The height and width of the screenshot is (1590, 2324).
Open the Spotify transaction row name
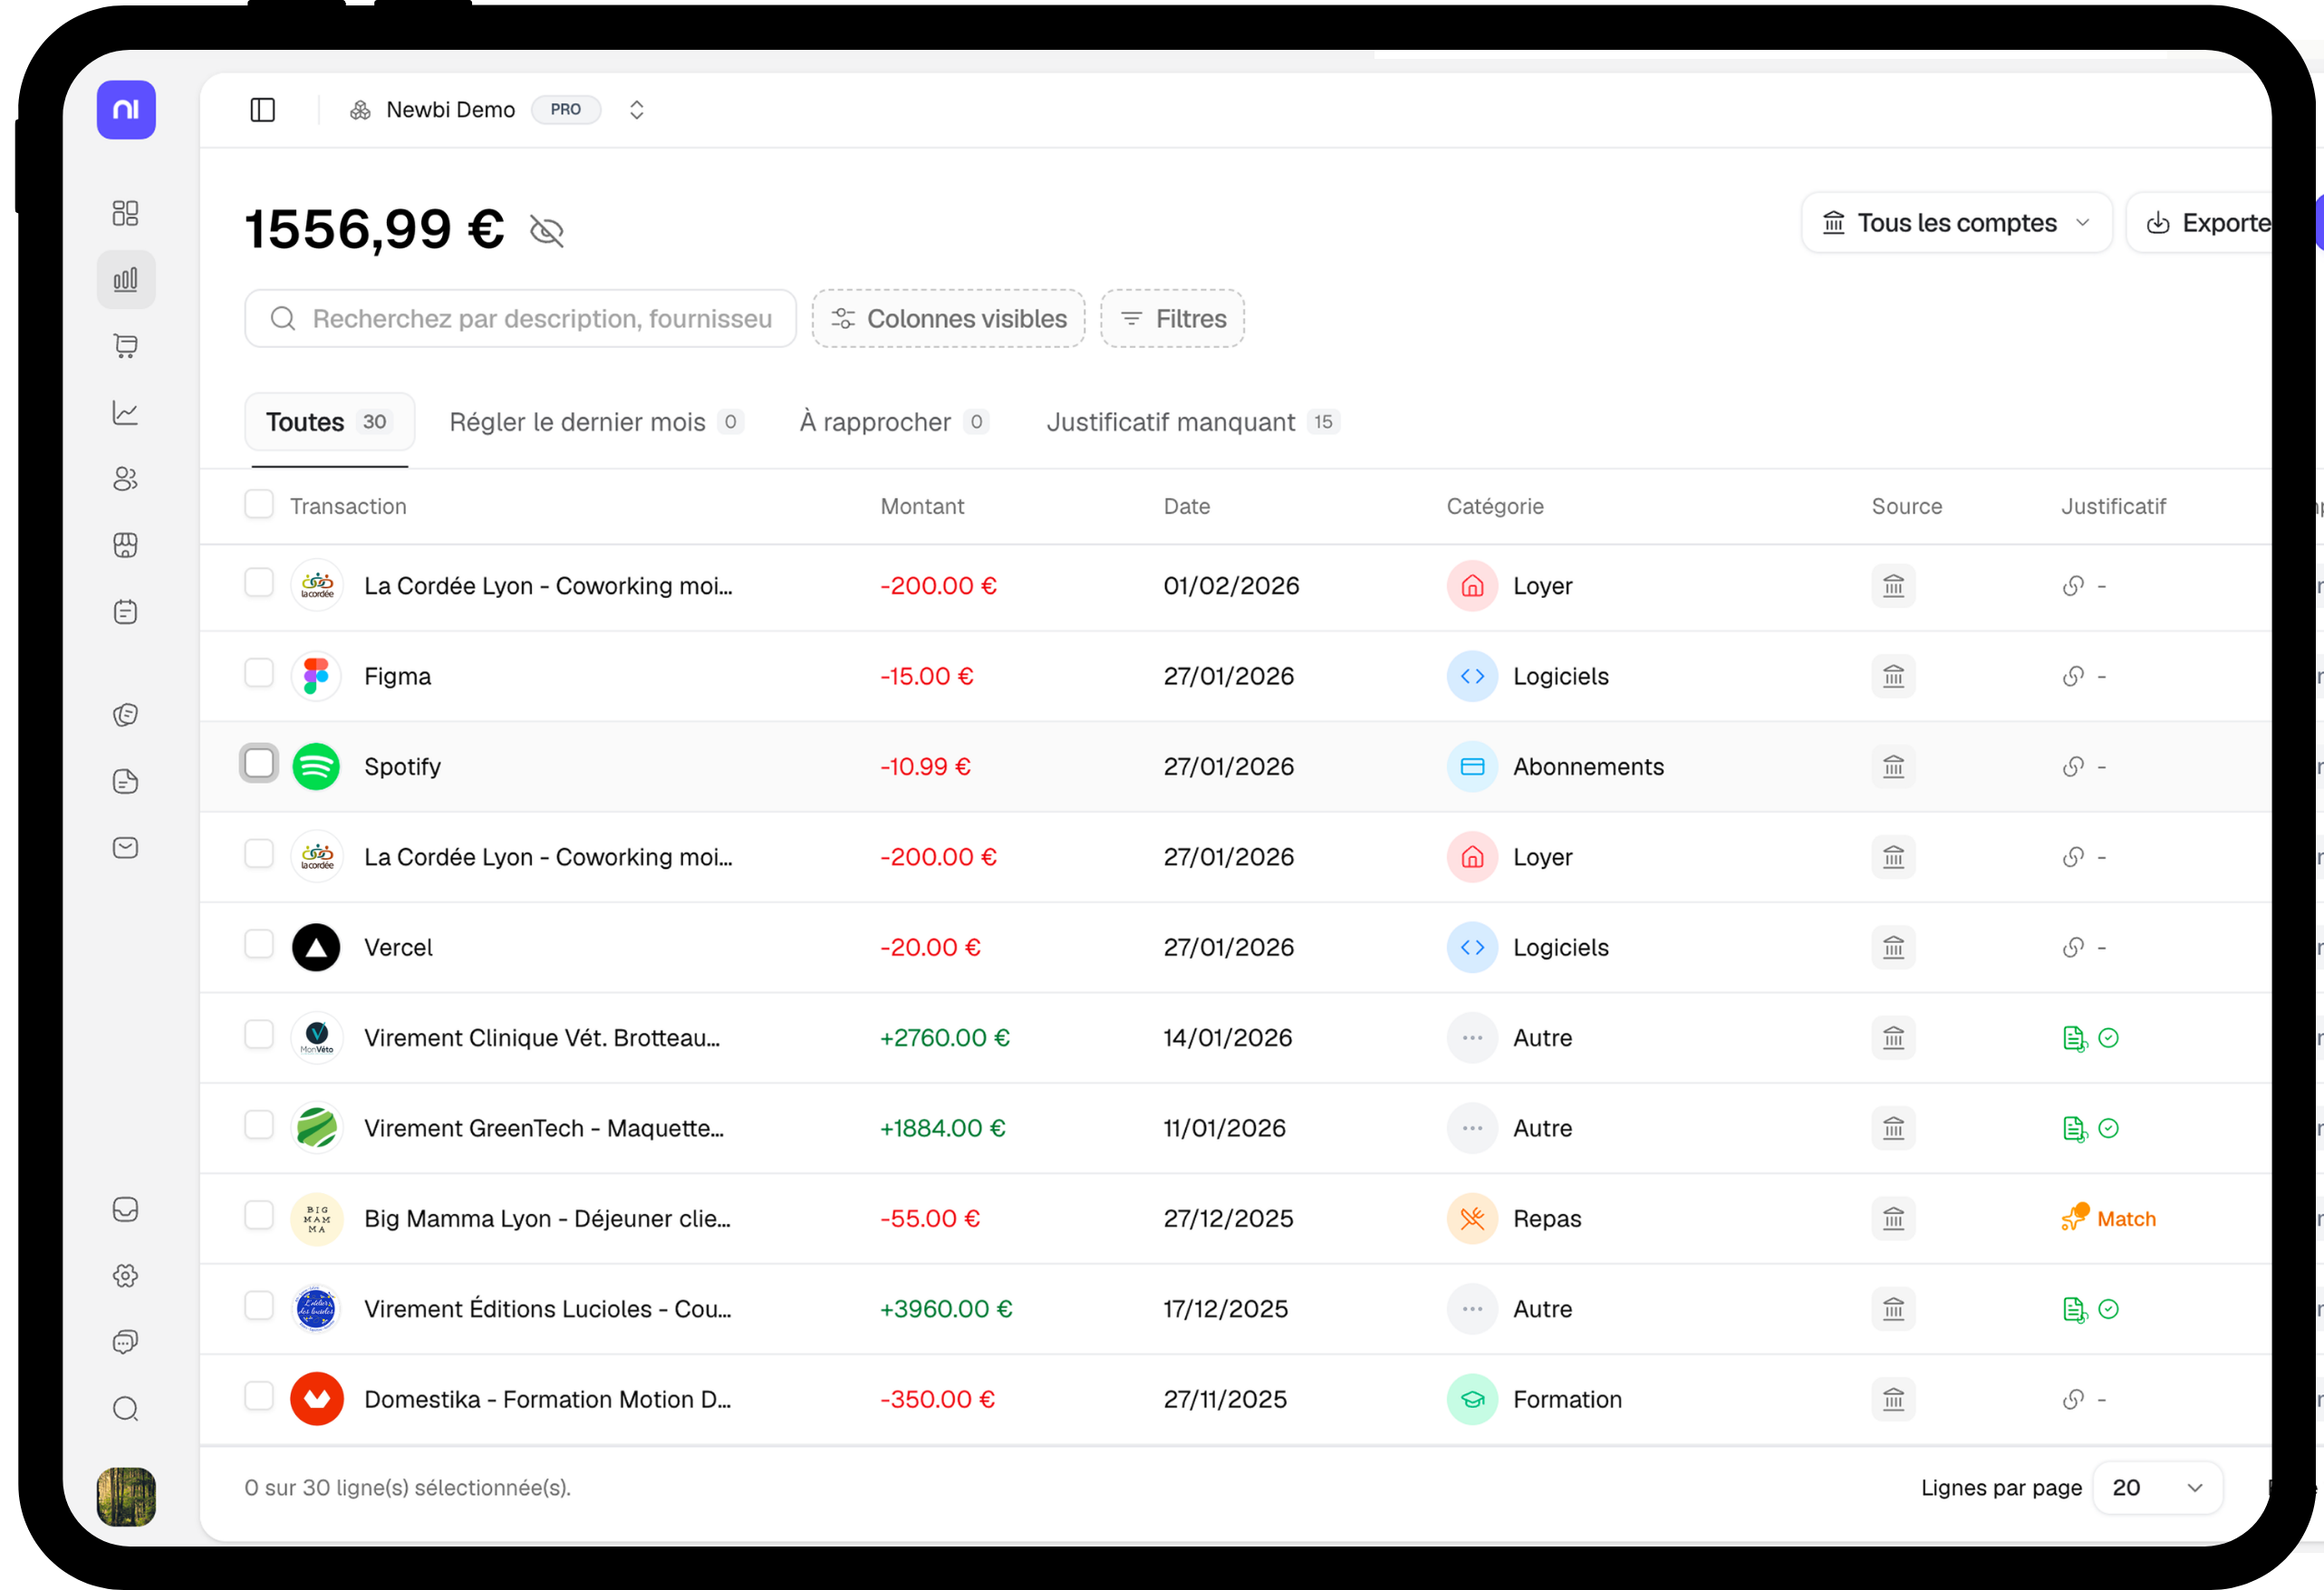click(x=402, y=767)
